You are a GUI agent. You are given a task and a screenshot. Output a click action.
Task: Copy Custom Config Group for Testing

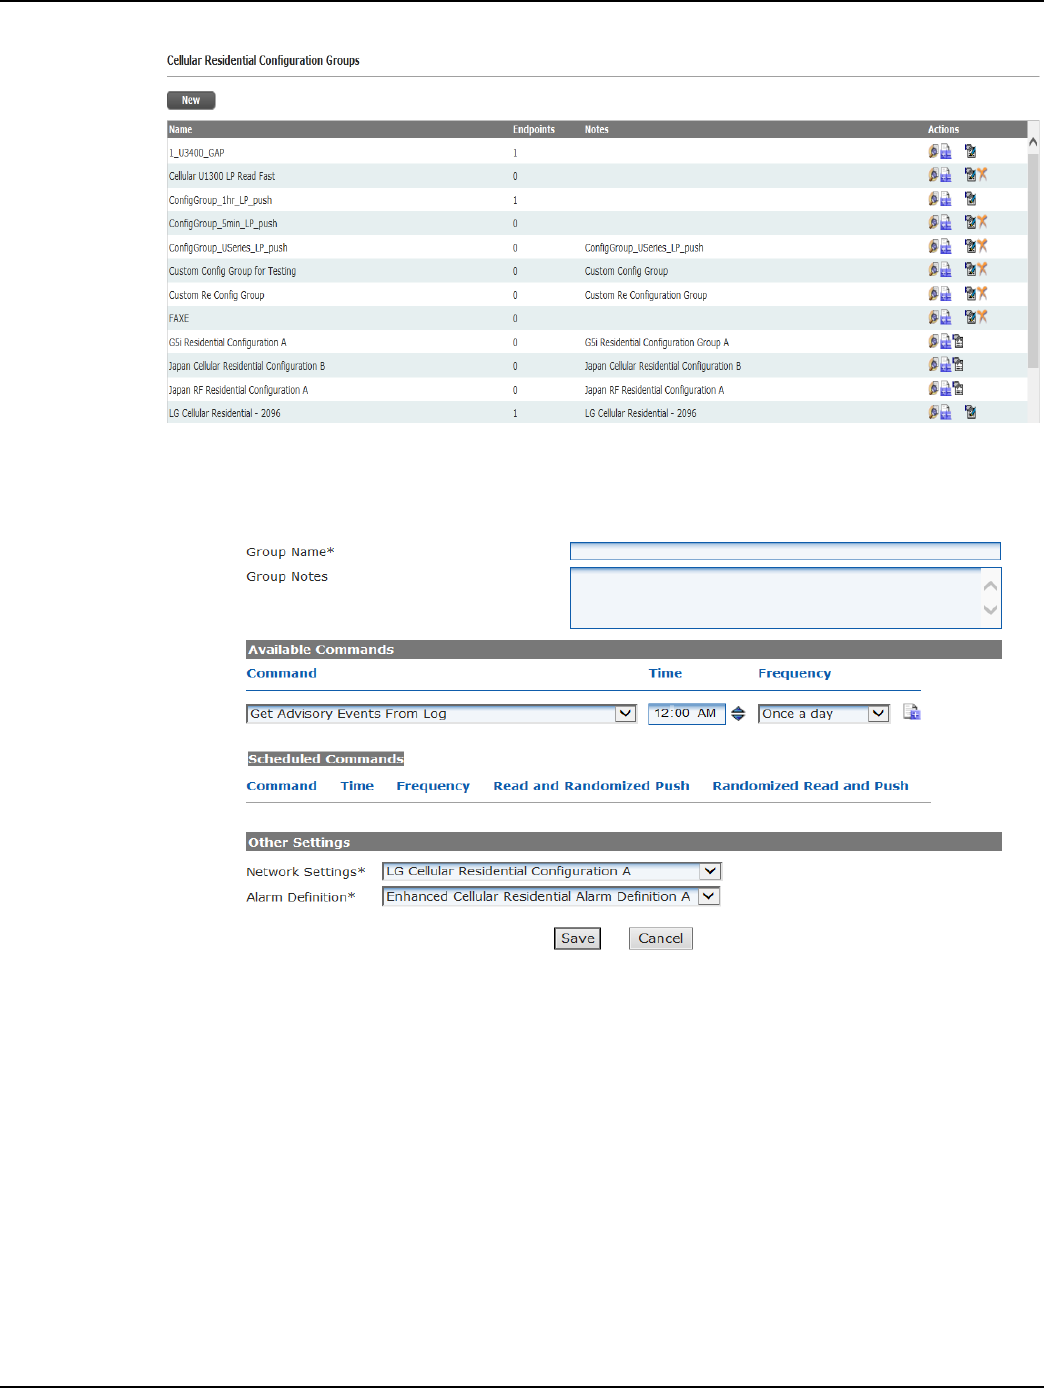[946, 270]
